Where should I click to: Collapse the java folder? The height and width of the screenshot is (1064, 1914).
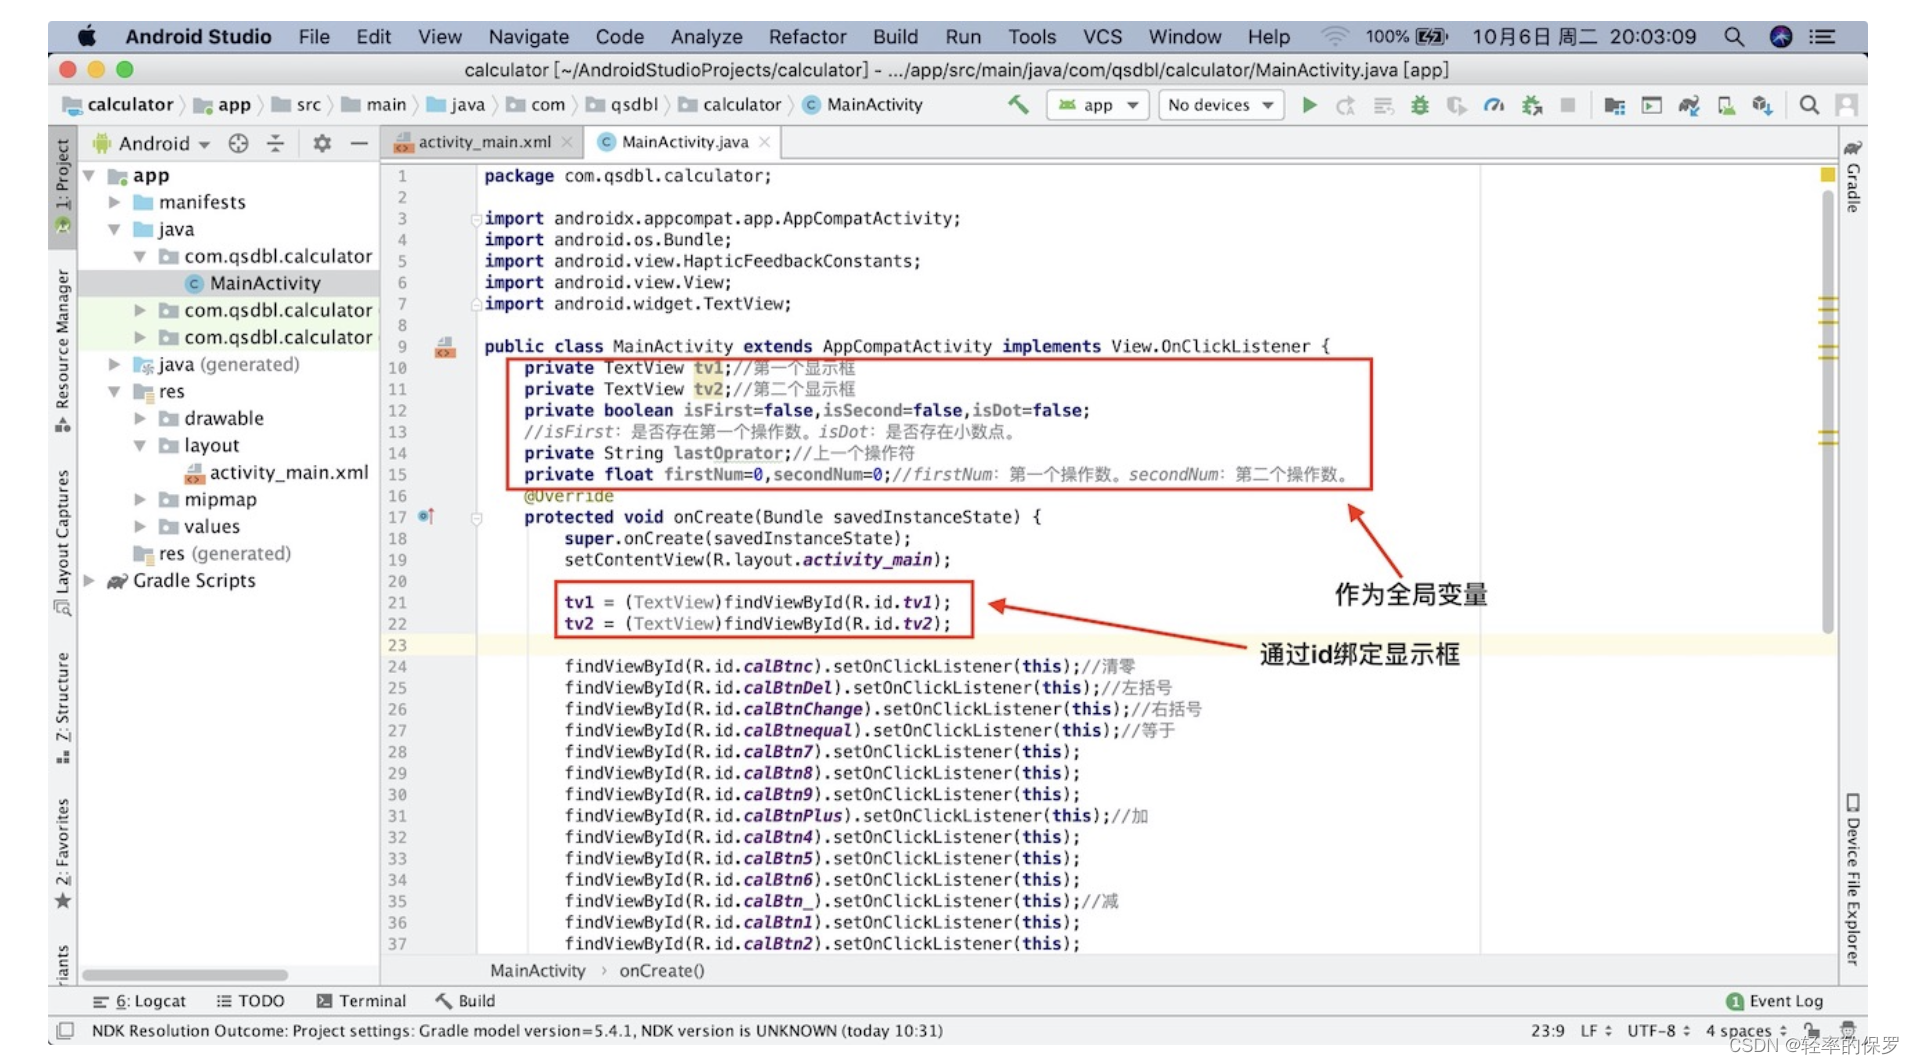(x=114, y=229)
